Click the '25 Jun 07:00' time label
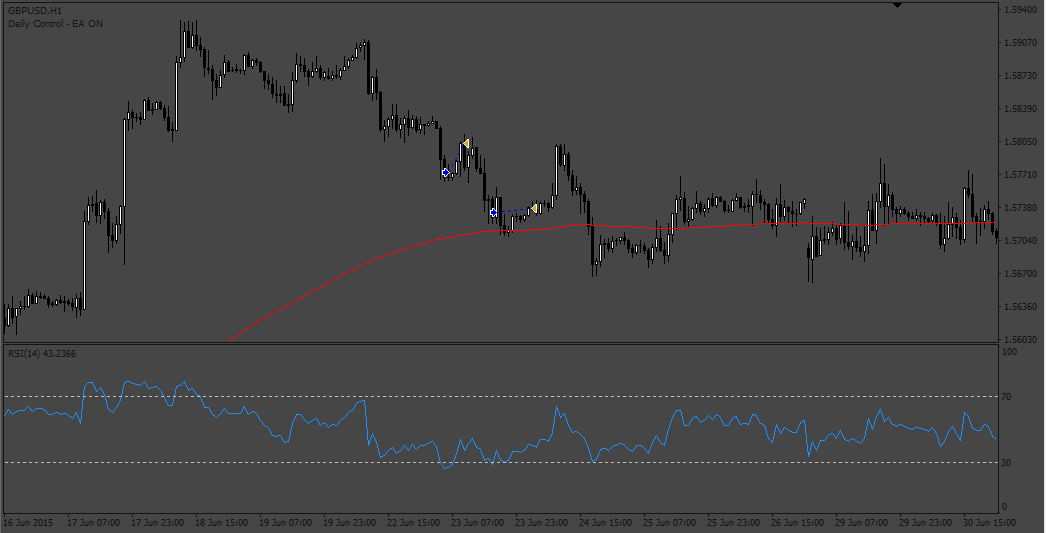This screenshot has height=533, width=1046. point(670,523)
